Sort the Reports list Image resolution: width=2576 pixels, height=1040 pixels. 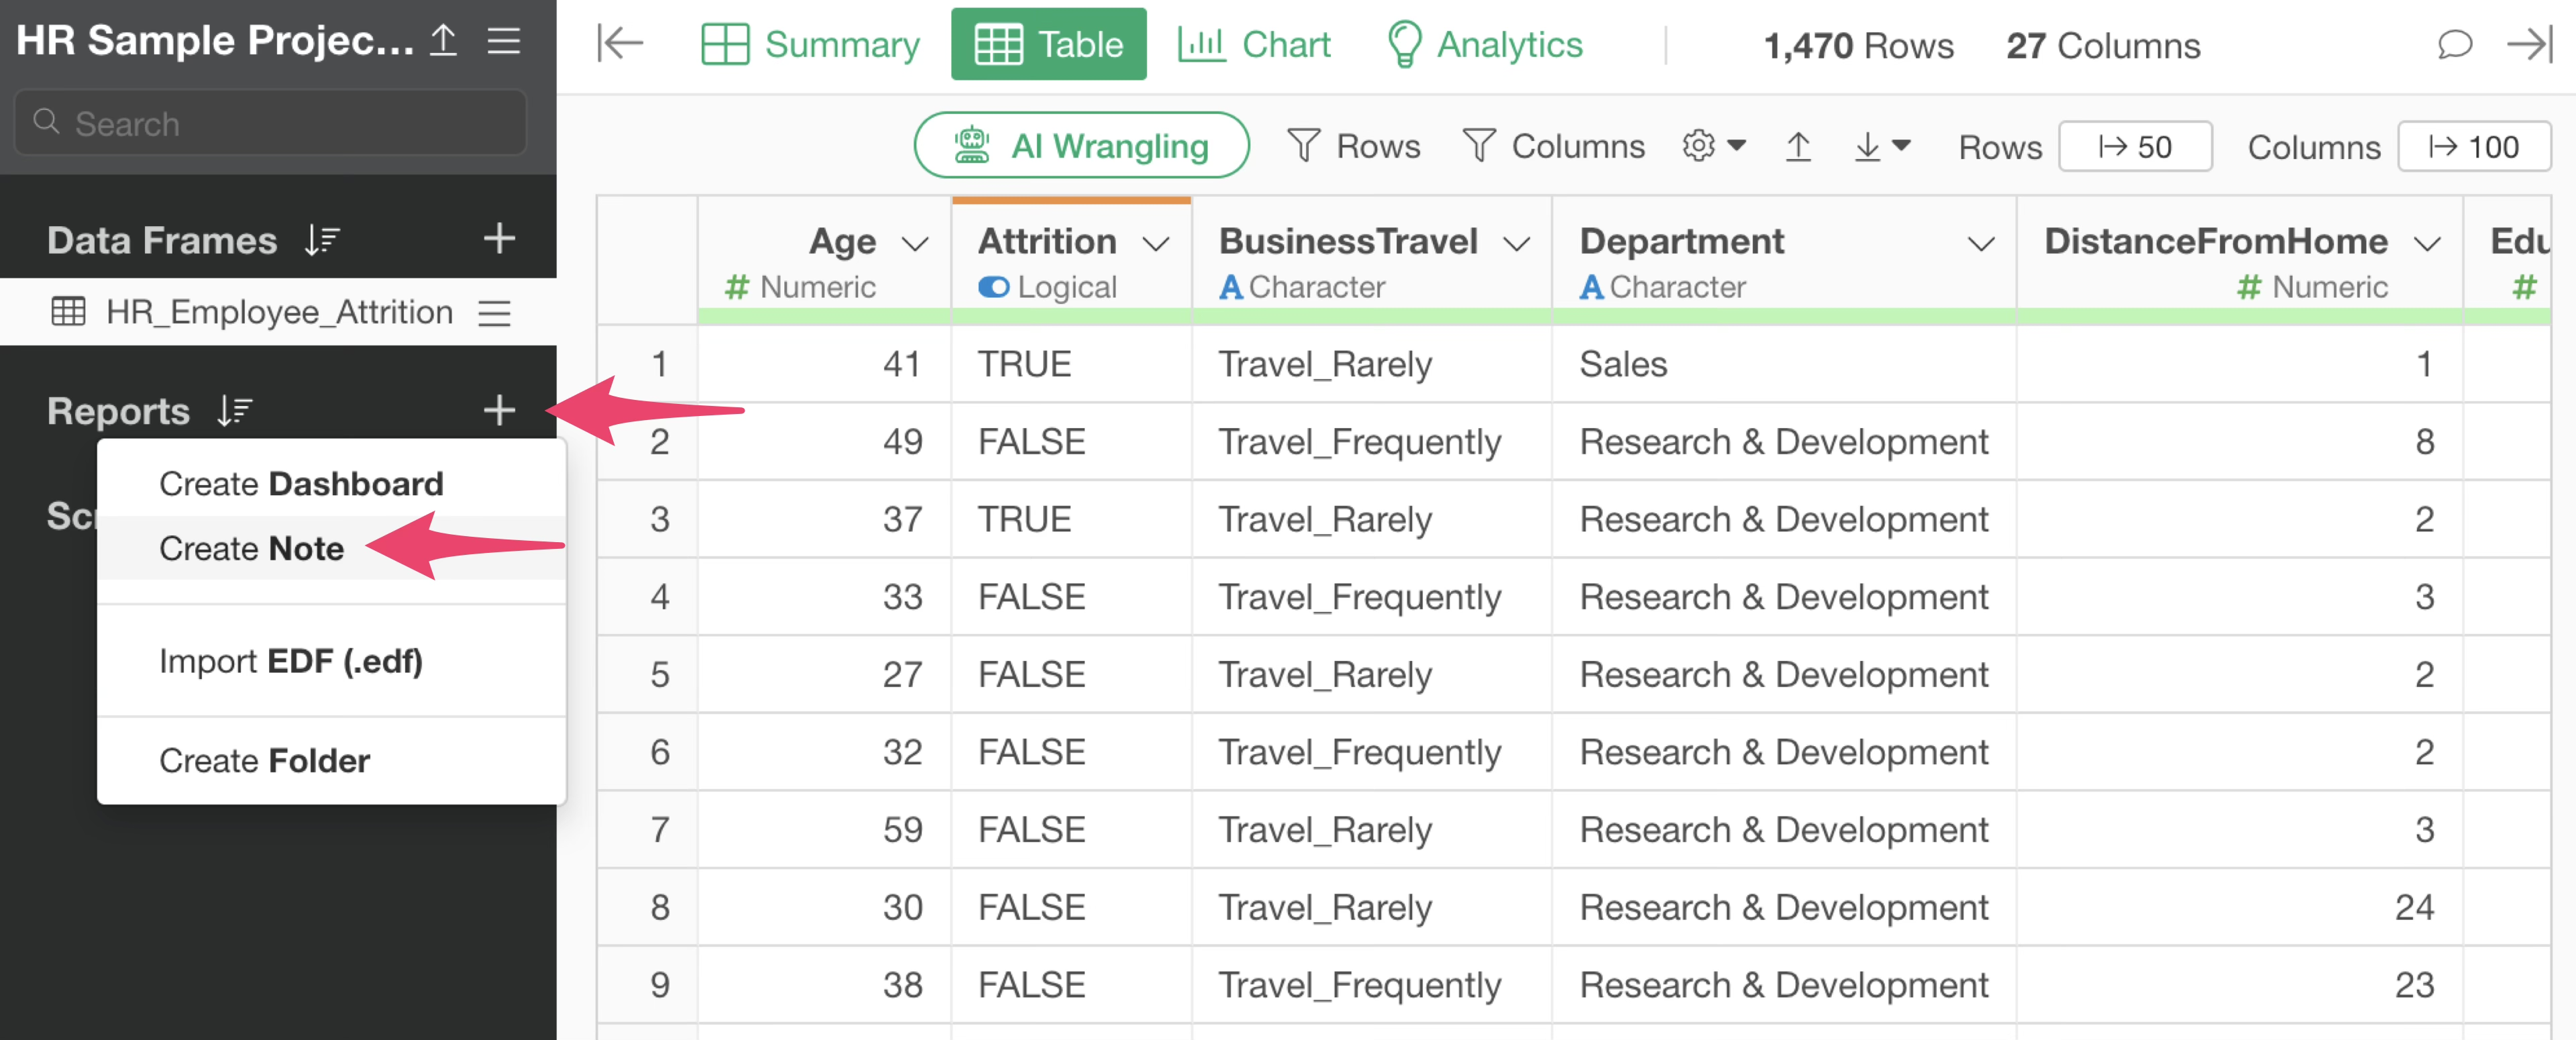pyautogui.click(x=234, y=411)
